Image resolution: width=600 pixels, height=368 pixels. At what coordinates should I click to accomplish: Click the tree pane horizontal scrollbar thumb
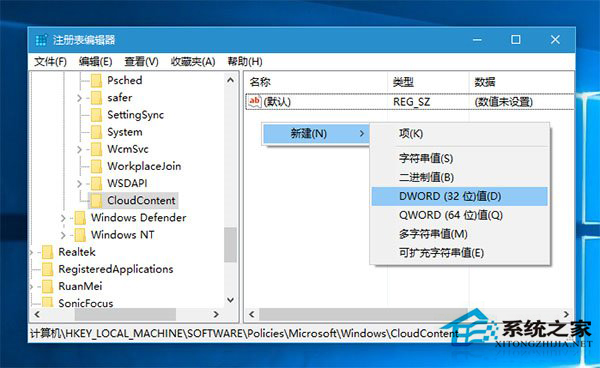pyautogui.click(x=125, y=314)
